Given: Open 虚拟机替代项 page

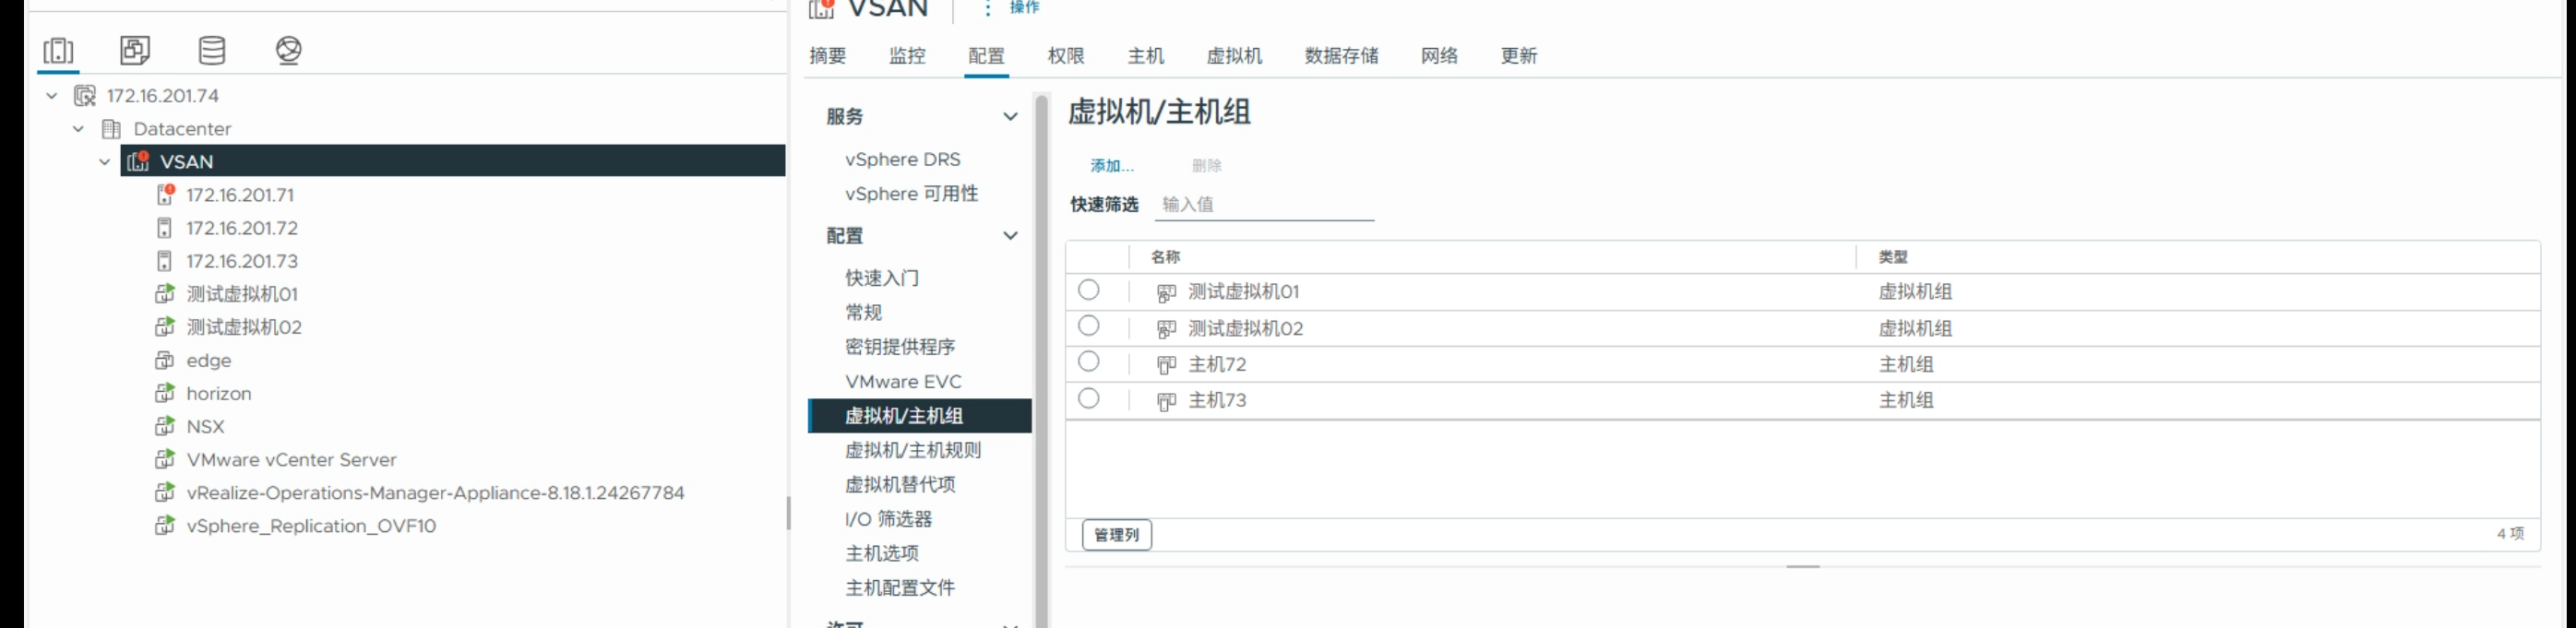Looking at the screenshot, I should click(x=900, y=485).
